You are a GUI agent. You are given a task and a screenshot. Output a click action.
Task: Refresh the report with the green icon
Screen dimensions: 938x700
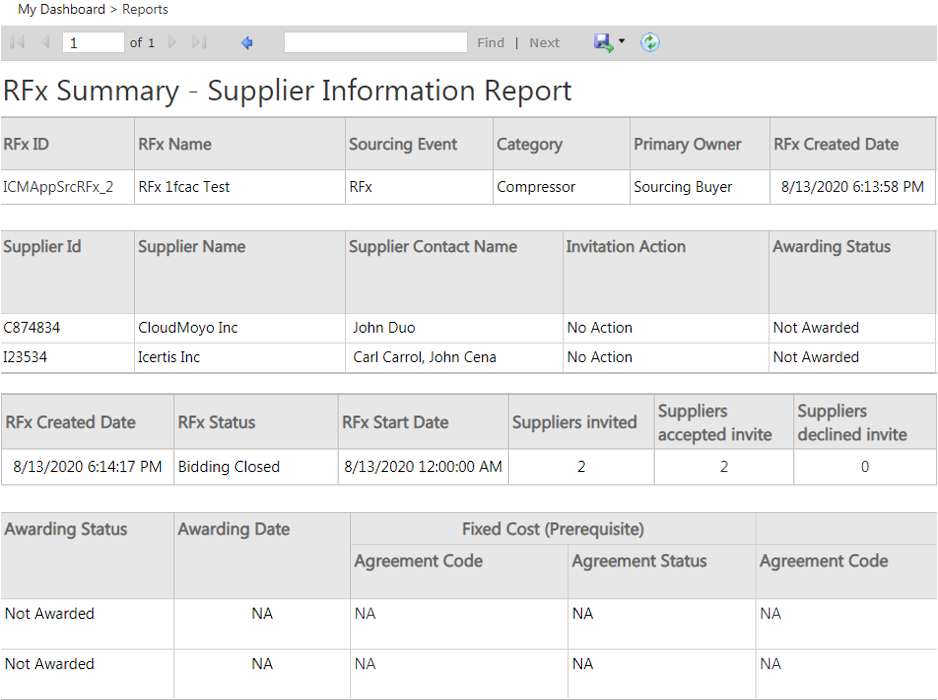tap(650, 42)
